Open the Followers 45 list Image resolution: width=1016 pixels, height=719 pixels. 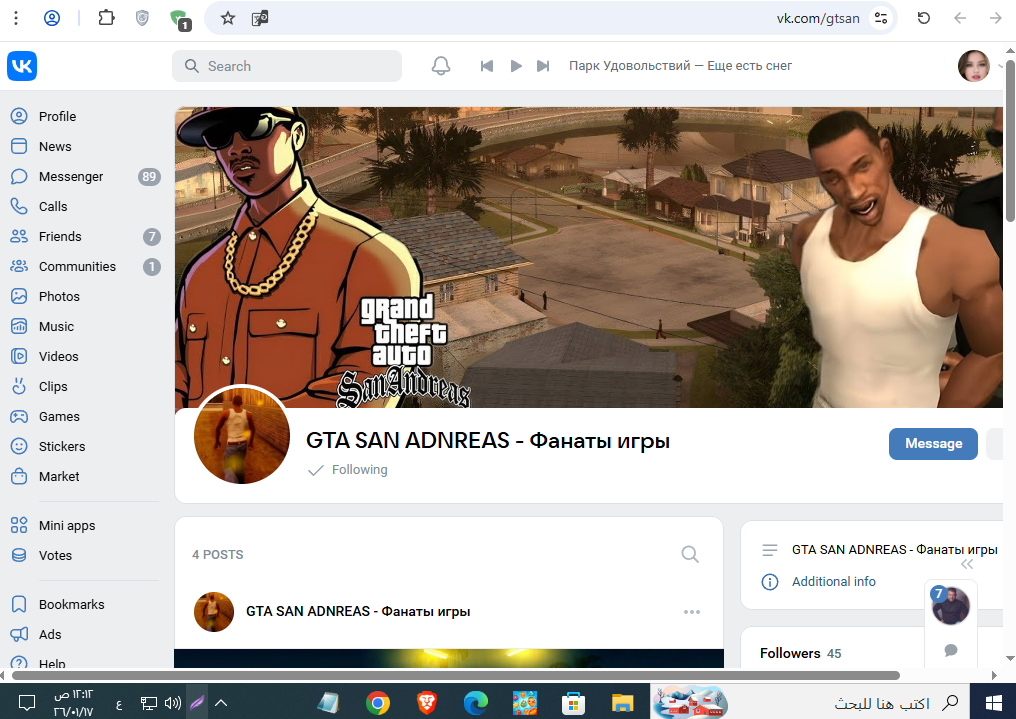coord(800,654)
